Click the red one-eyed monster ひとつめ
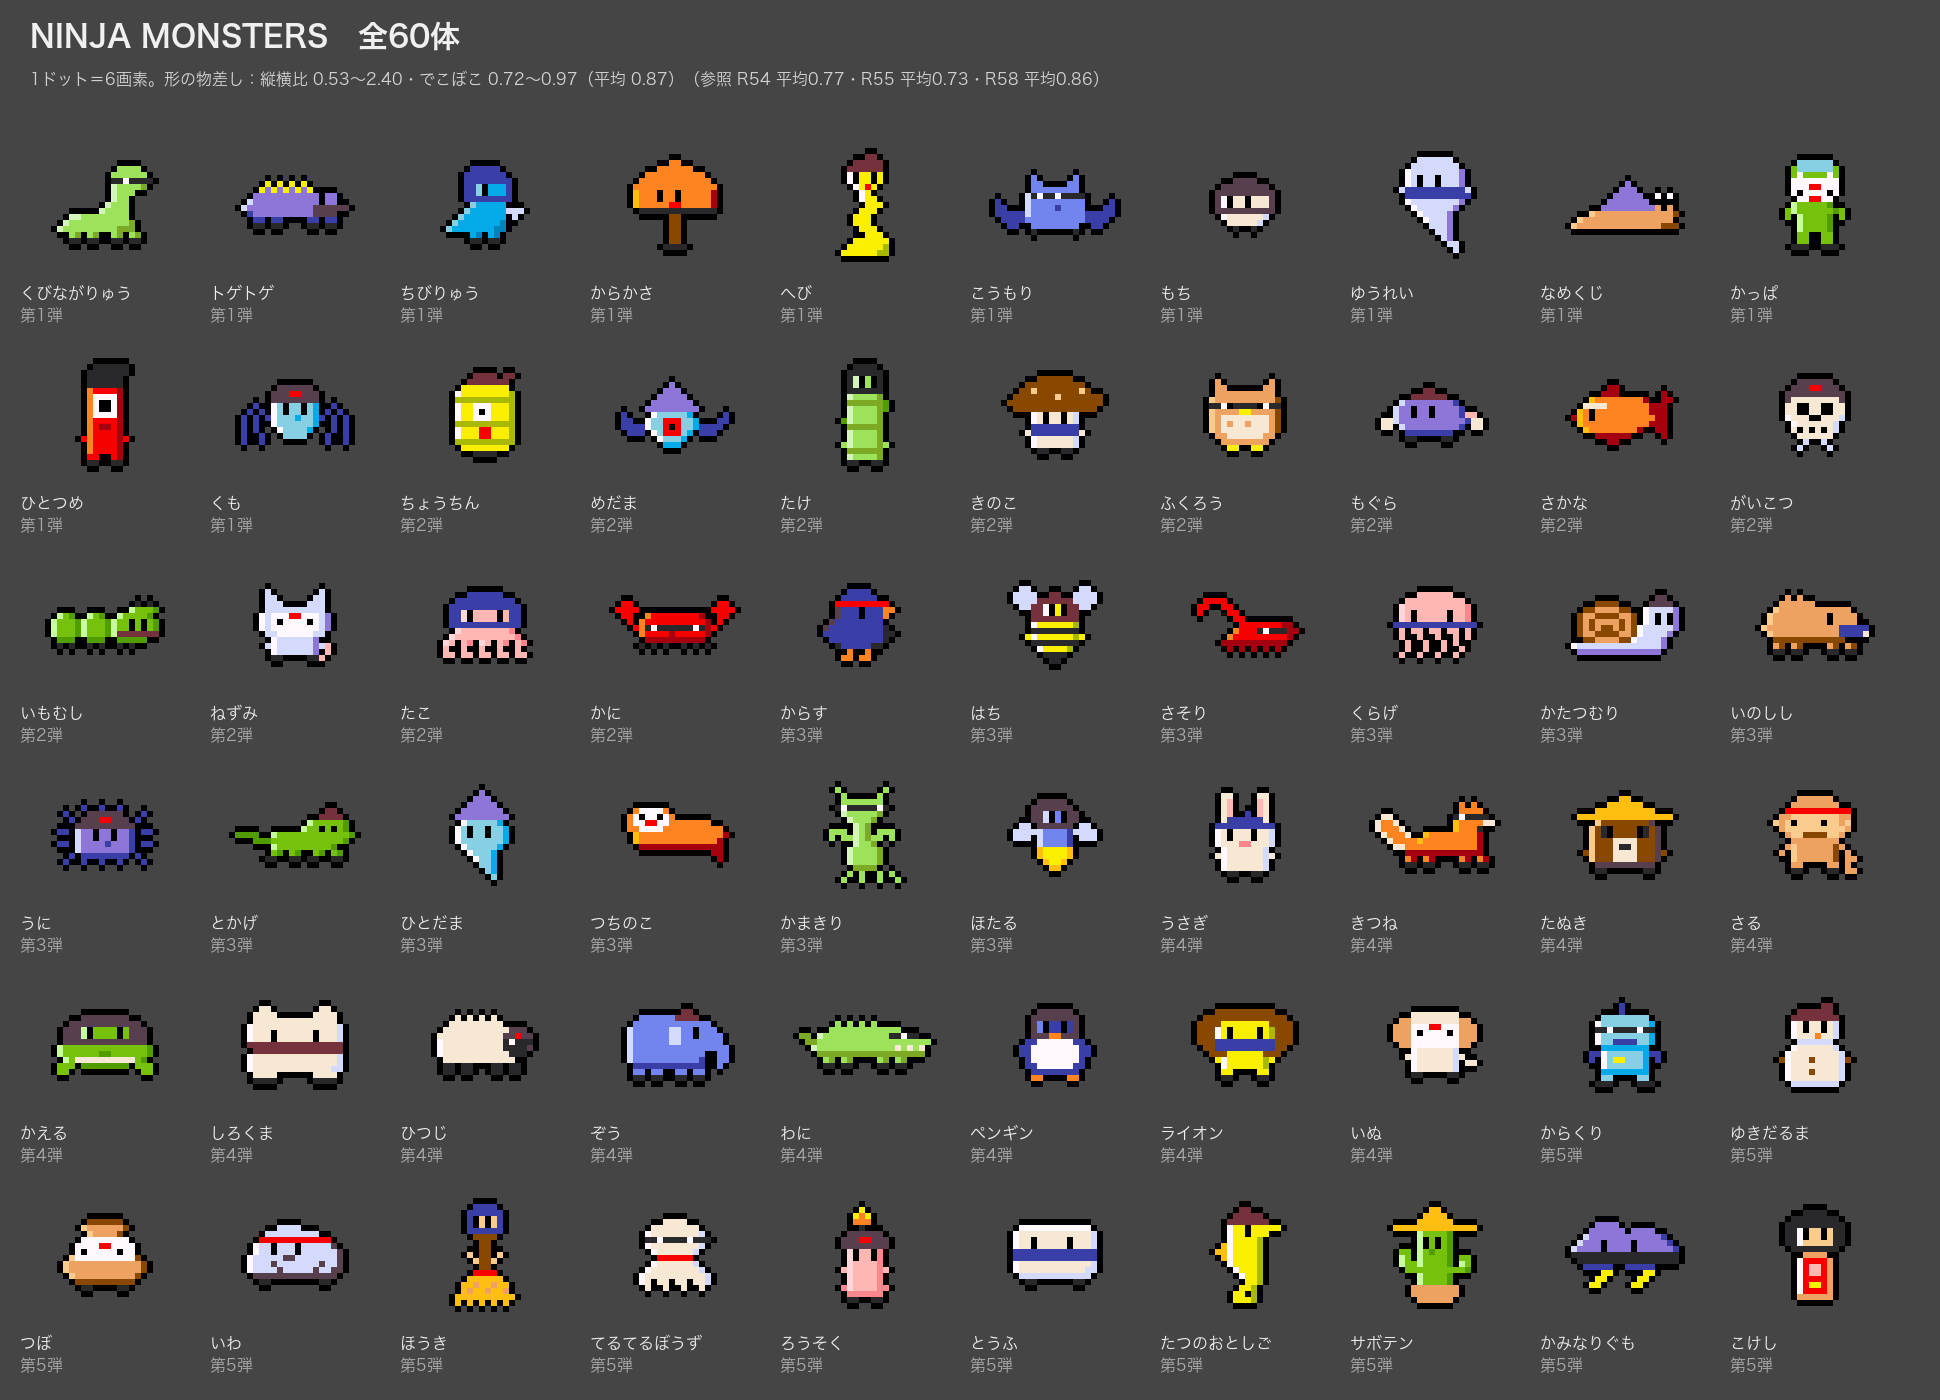The image size is (1940, 1400). pos(105,415)
